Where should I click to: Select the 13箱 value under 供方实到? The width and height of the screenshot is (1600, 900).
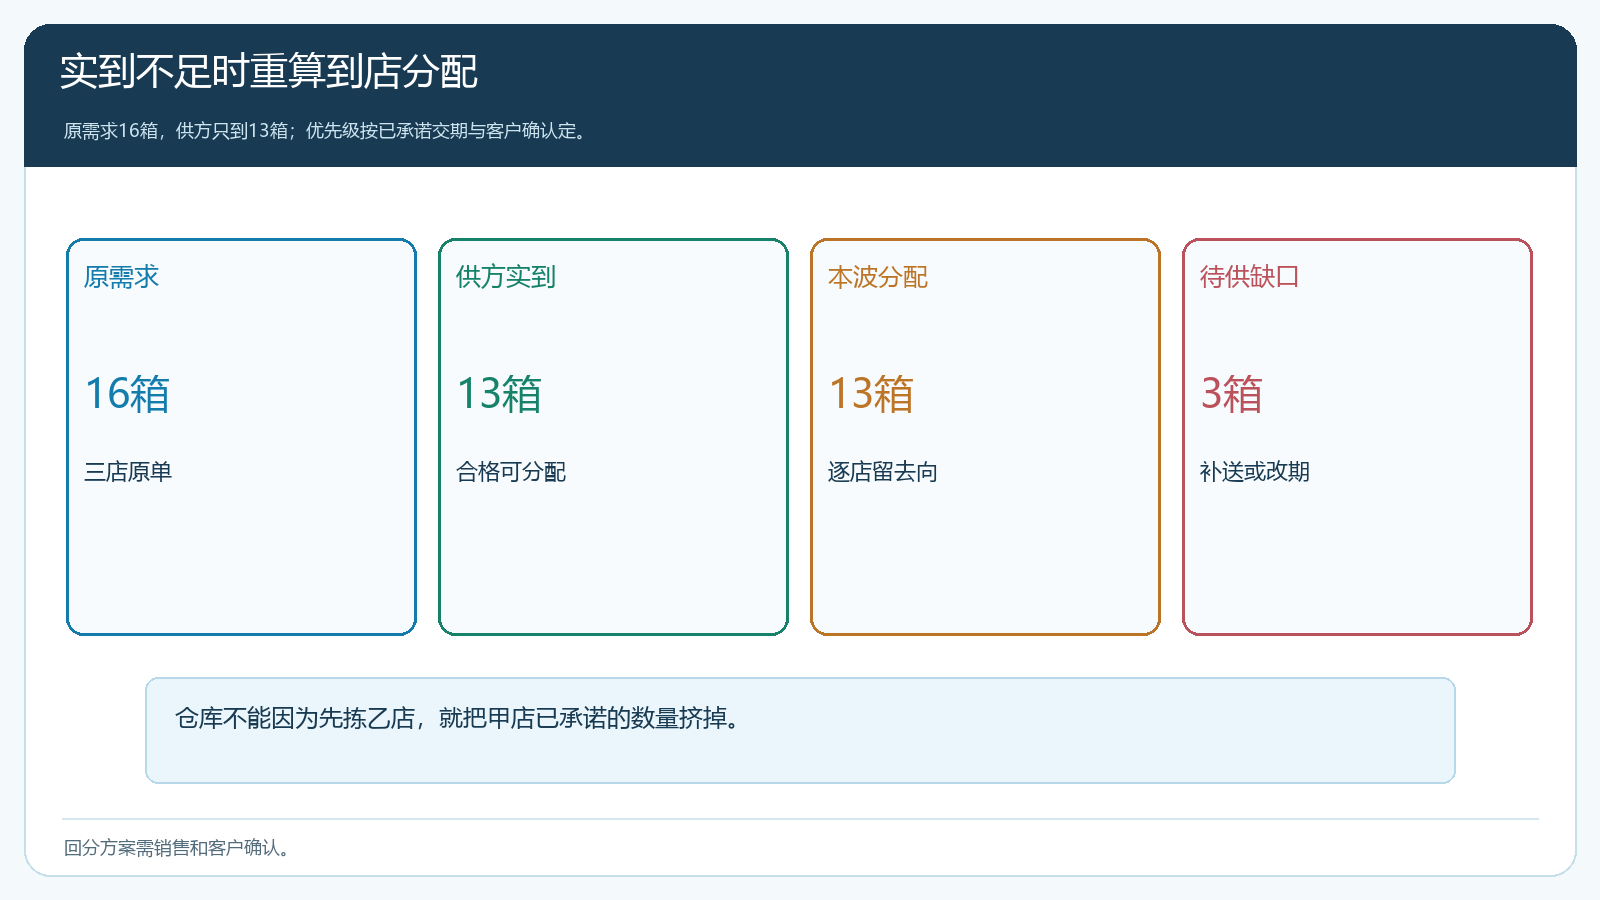[499, 394]
